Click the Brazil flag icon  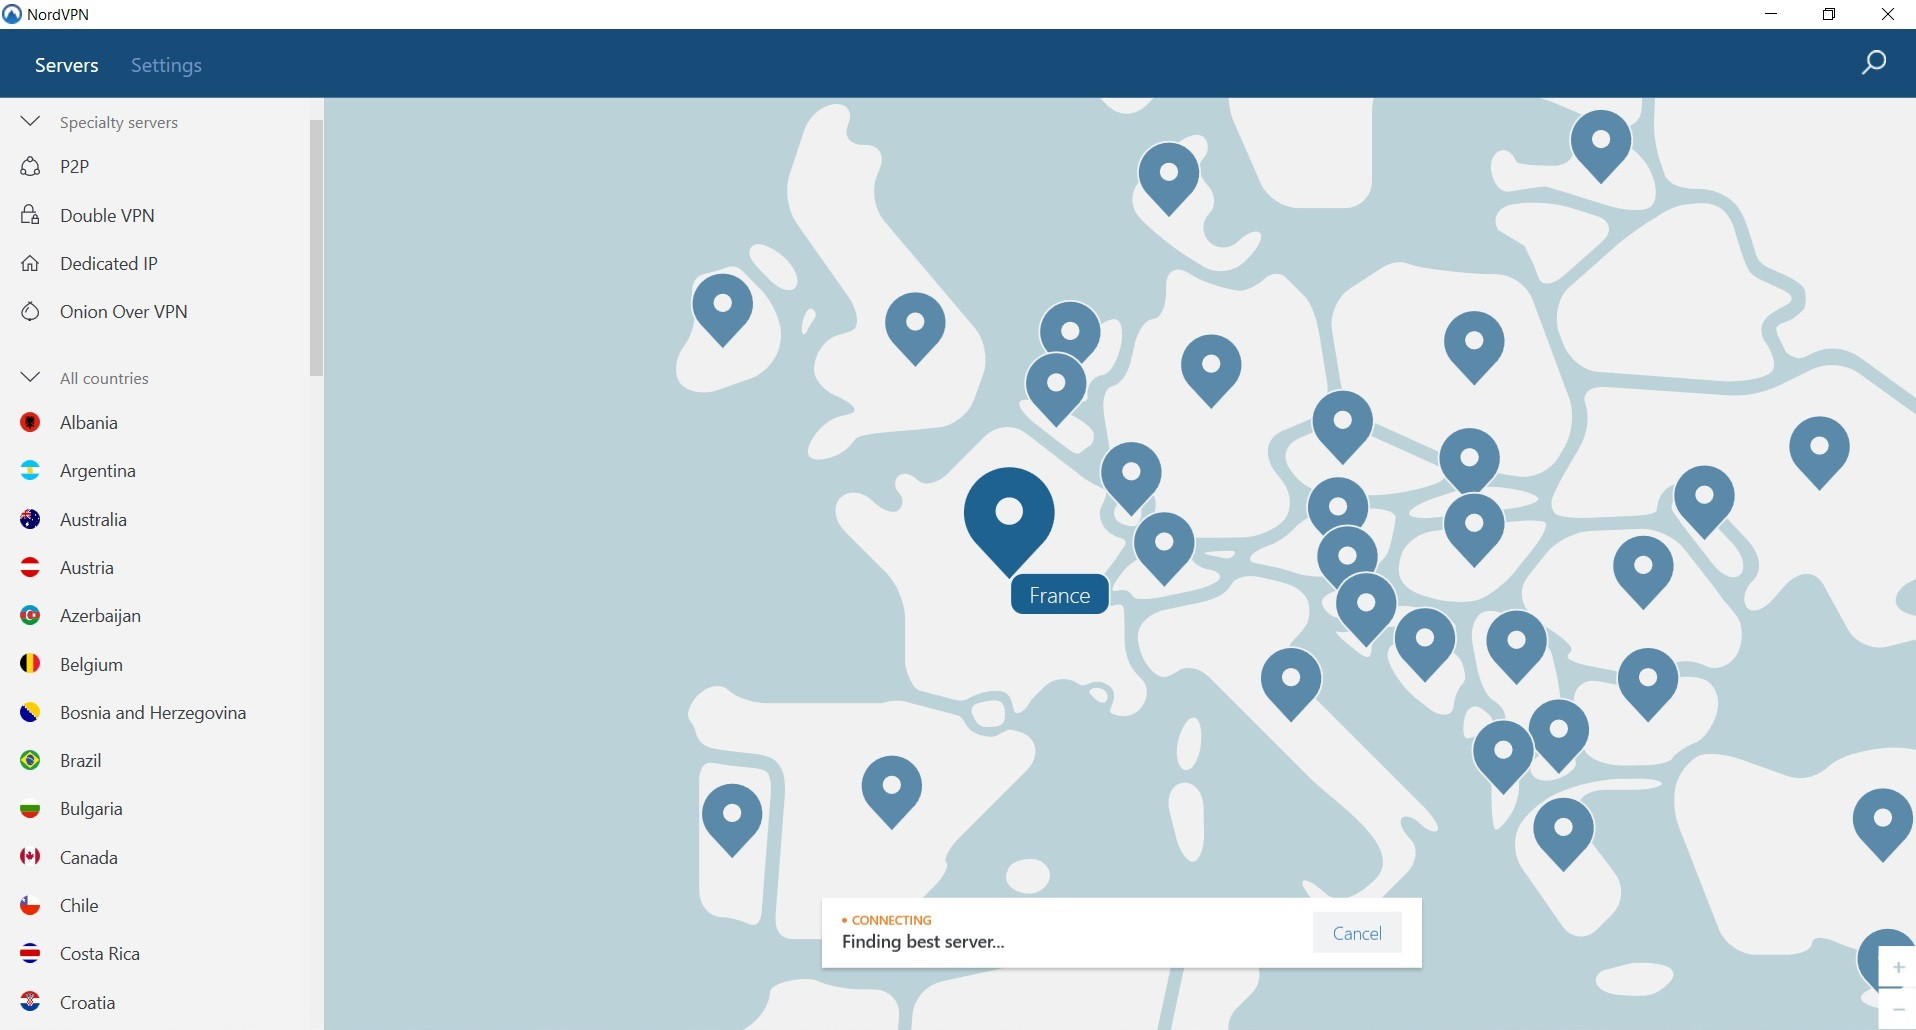(30, 760)
